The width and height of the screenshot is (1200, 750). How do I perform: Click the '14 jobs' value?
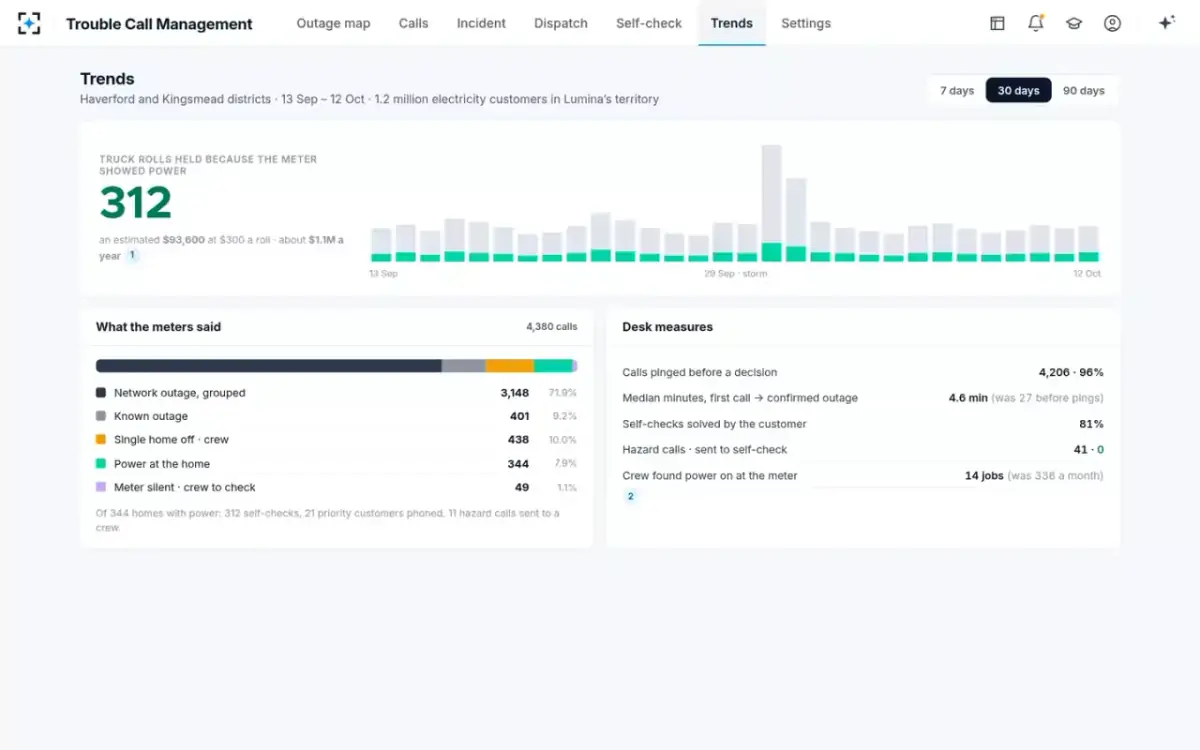[x=984, y=476]
